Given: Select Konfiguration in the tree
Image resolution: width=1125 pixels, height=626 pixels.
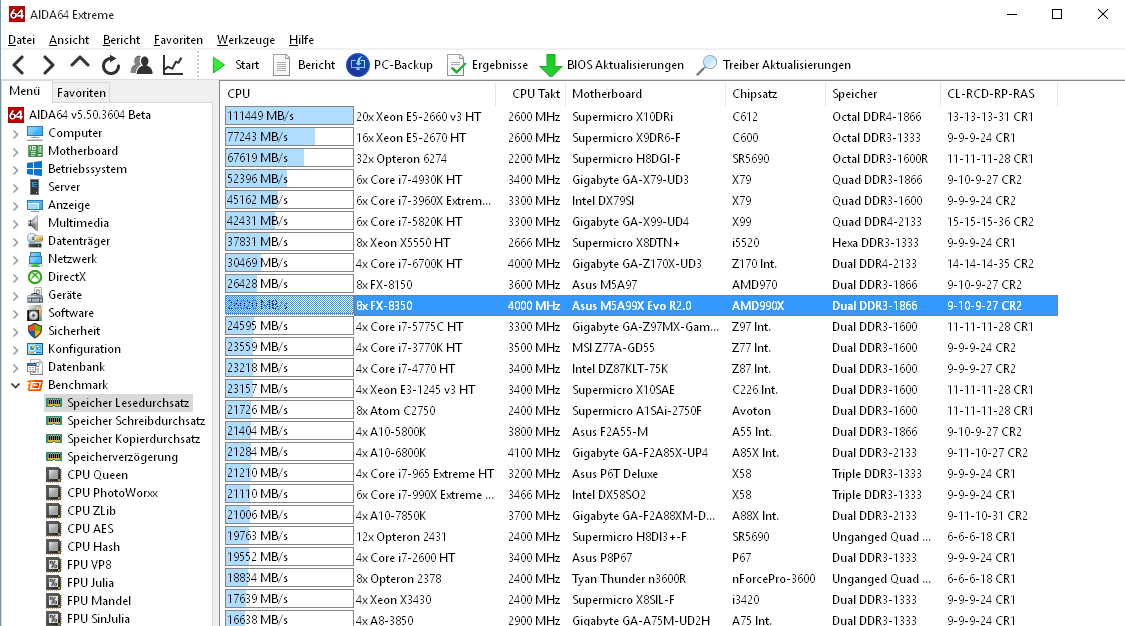Looking at the screenshot, I should click(x=75, y=349).
